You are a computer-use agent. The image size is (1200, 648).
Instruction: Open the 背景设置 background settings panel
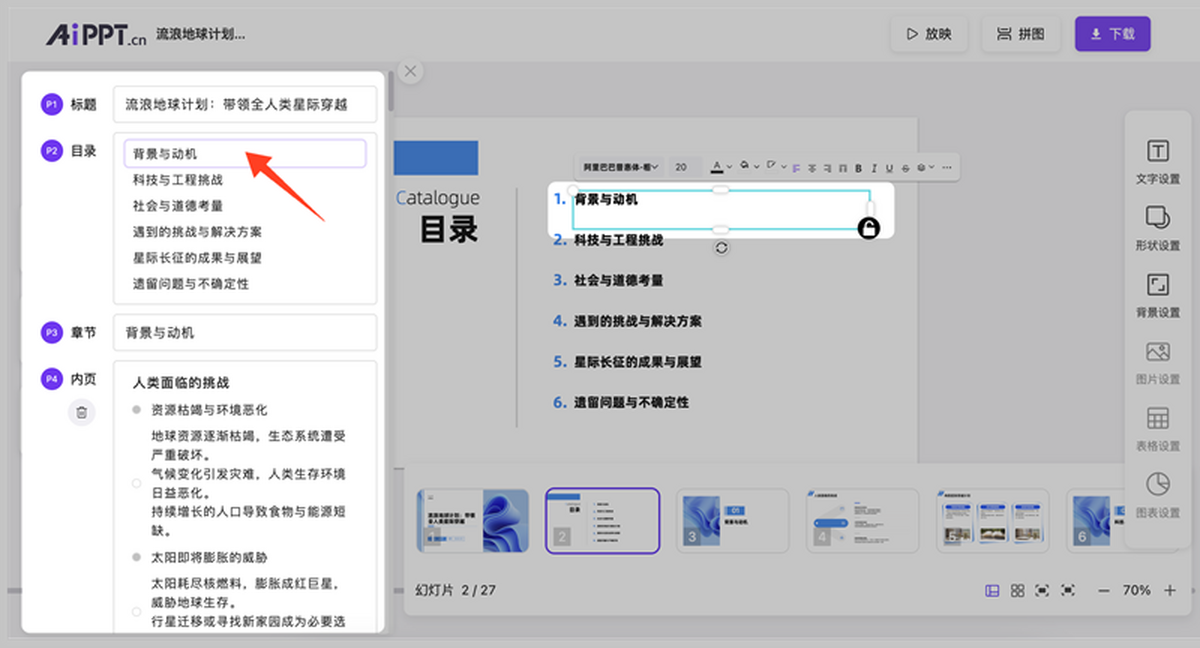tap(1157, 294)
